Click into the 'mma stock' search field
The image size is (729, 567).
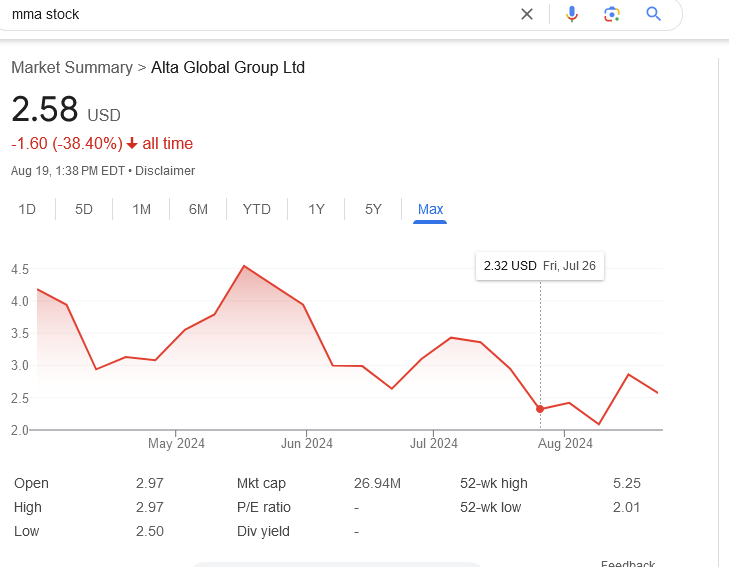(260, 14)
